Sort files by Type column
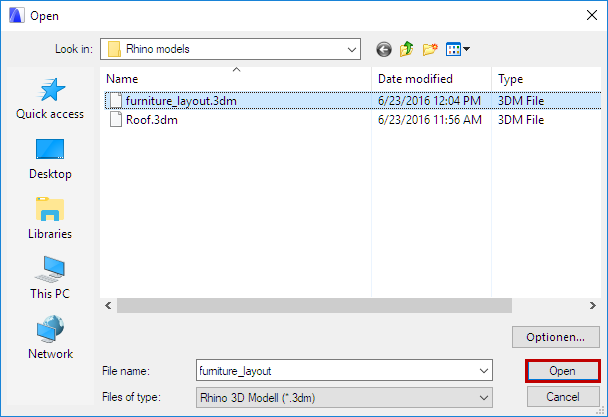Screen dimensions: 608x417 tap(546, 79)
